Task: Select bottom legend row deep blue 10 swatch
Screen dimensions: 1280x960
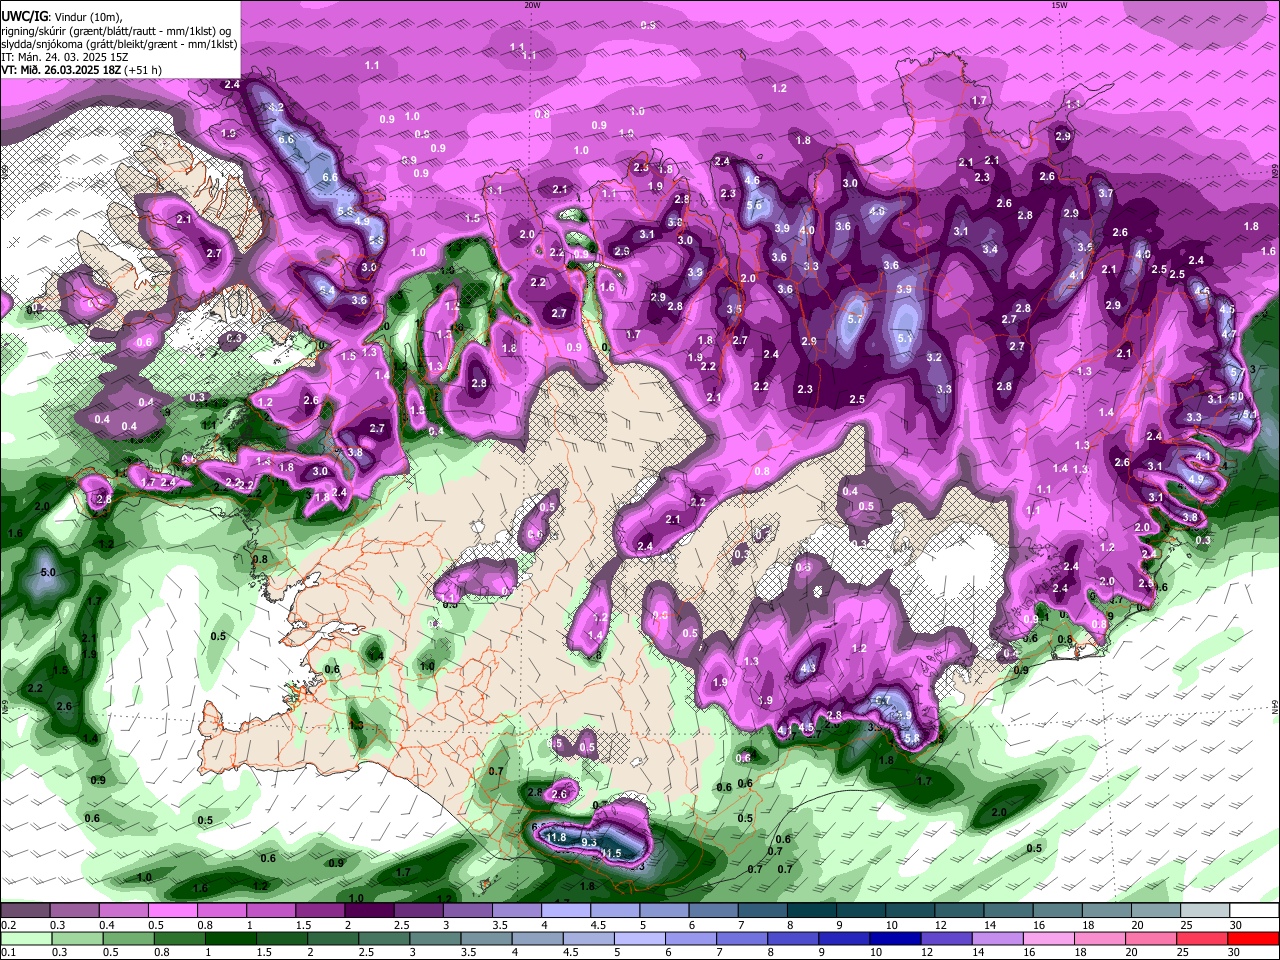Action: [896, 938]
